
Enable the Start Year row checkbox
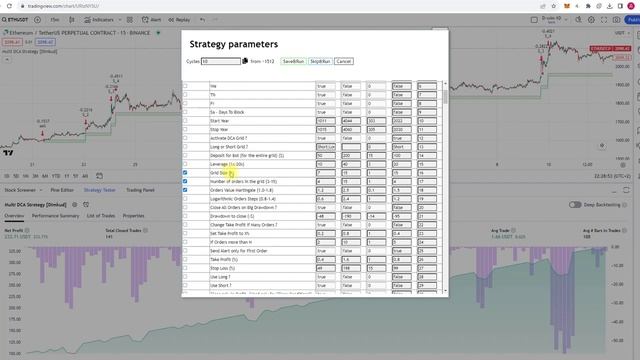pos(185,121)
